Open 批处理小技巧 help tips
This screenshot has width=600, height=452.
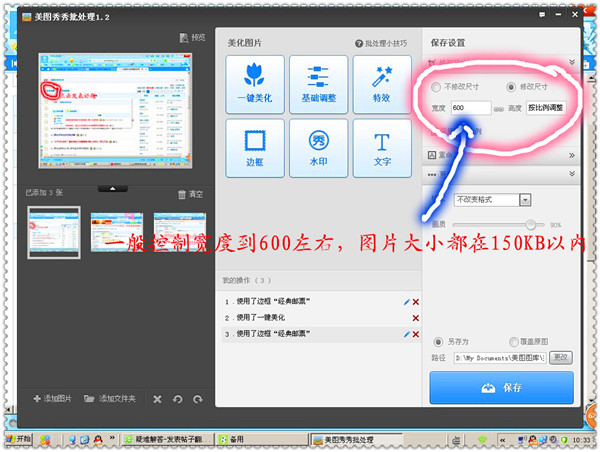coord(381,44)
